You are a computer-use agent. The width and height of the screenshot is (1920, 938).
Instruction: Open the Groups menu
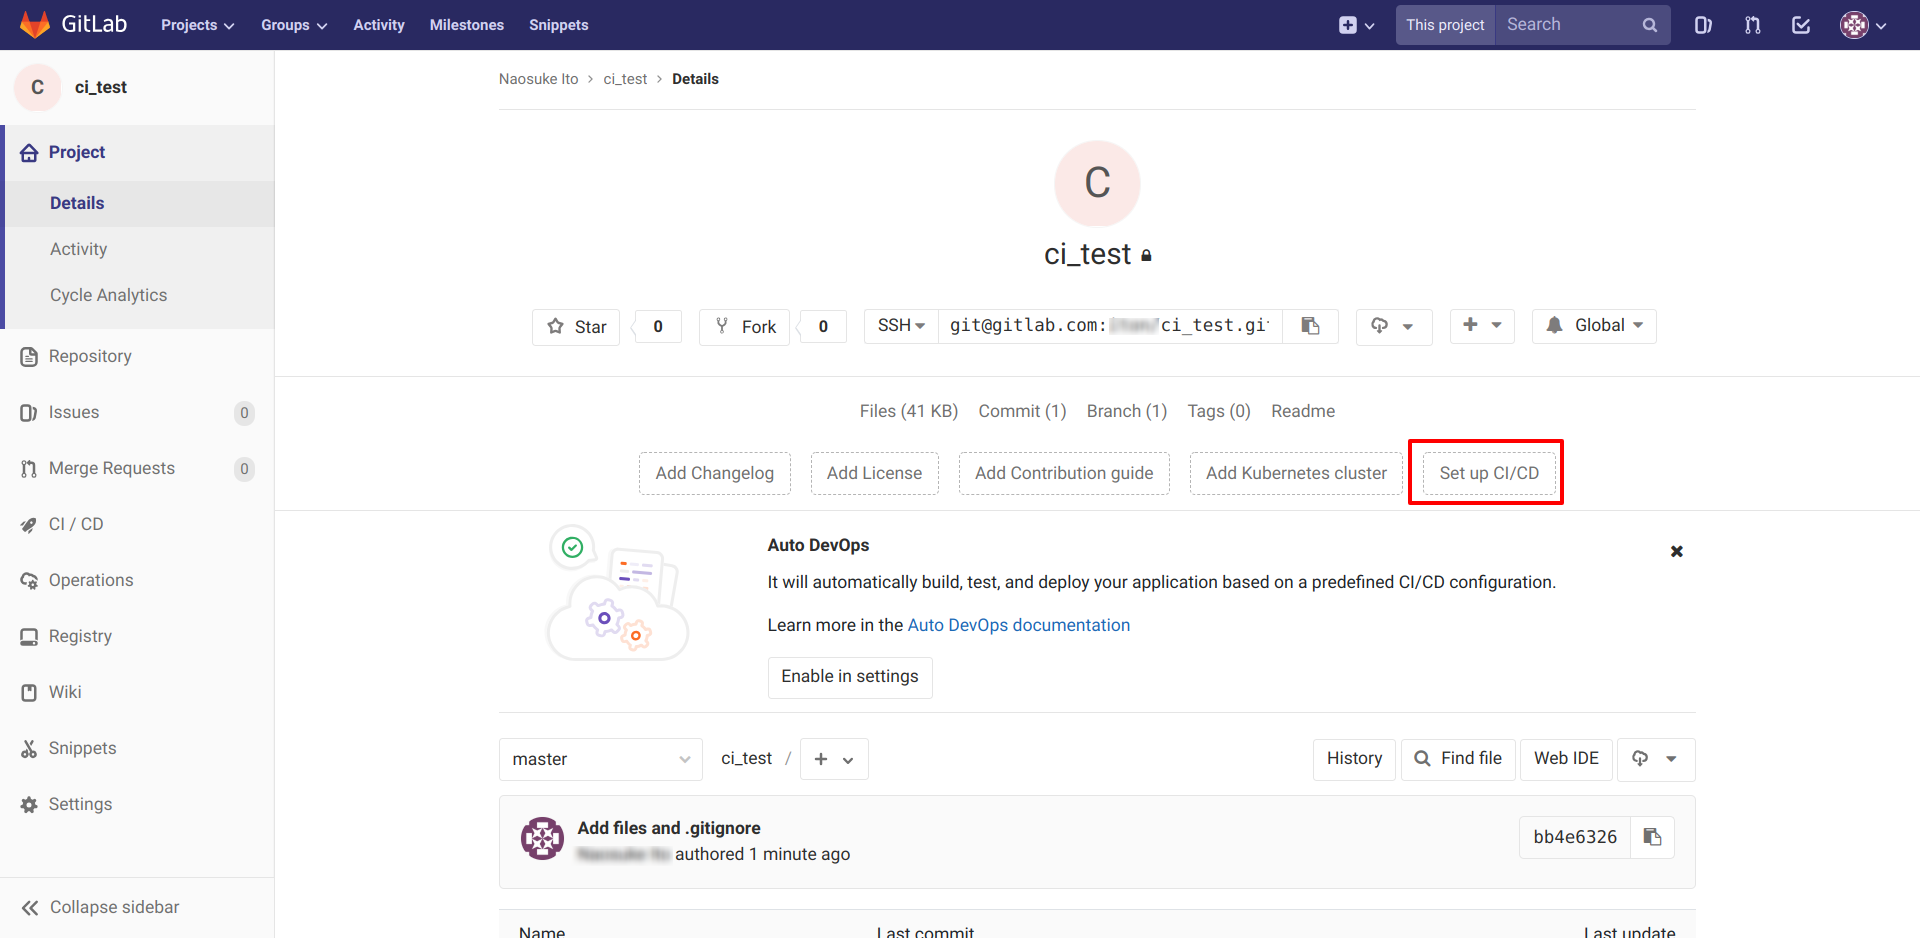[294, 25]
